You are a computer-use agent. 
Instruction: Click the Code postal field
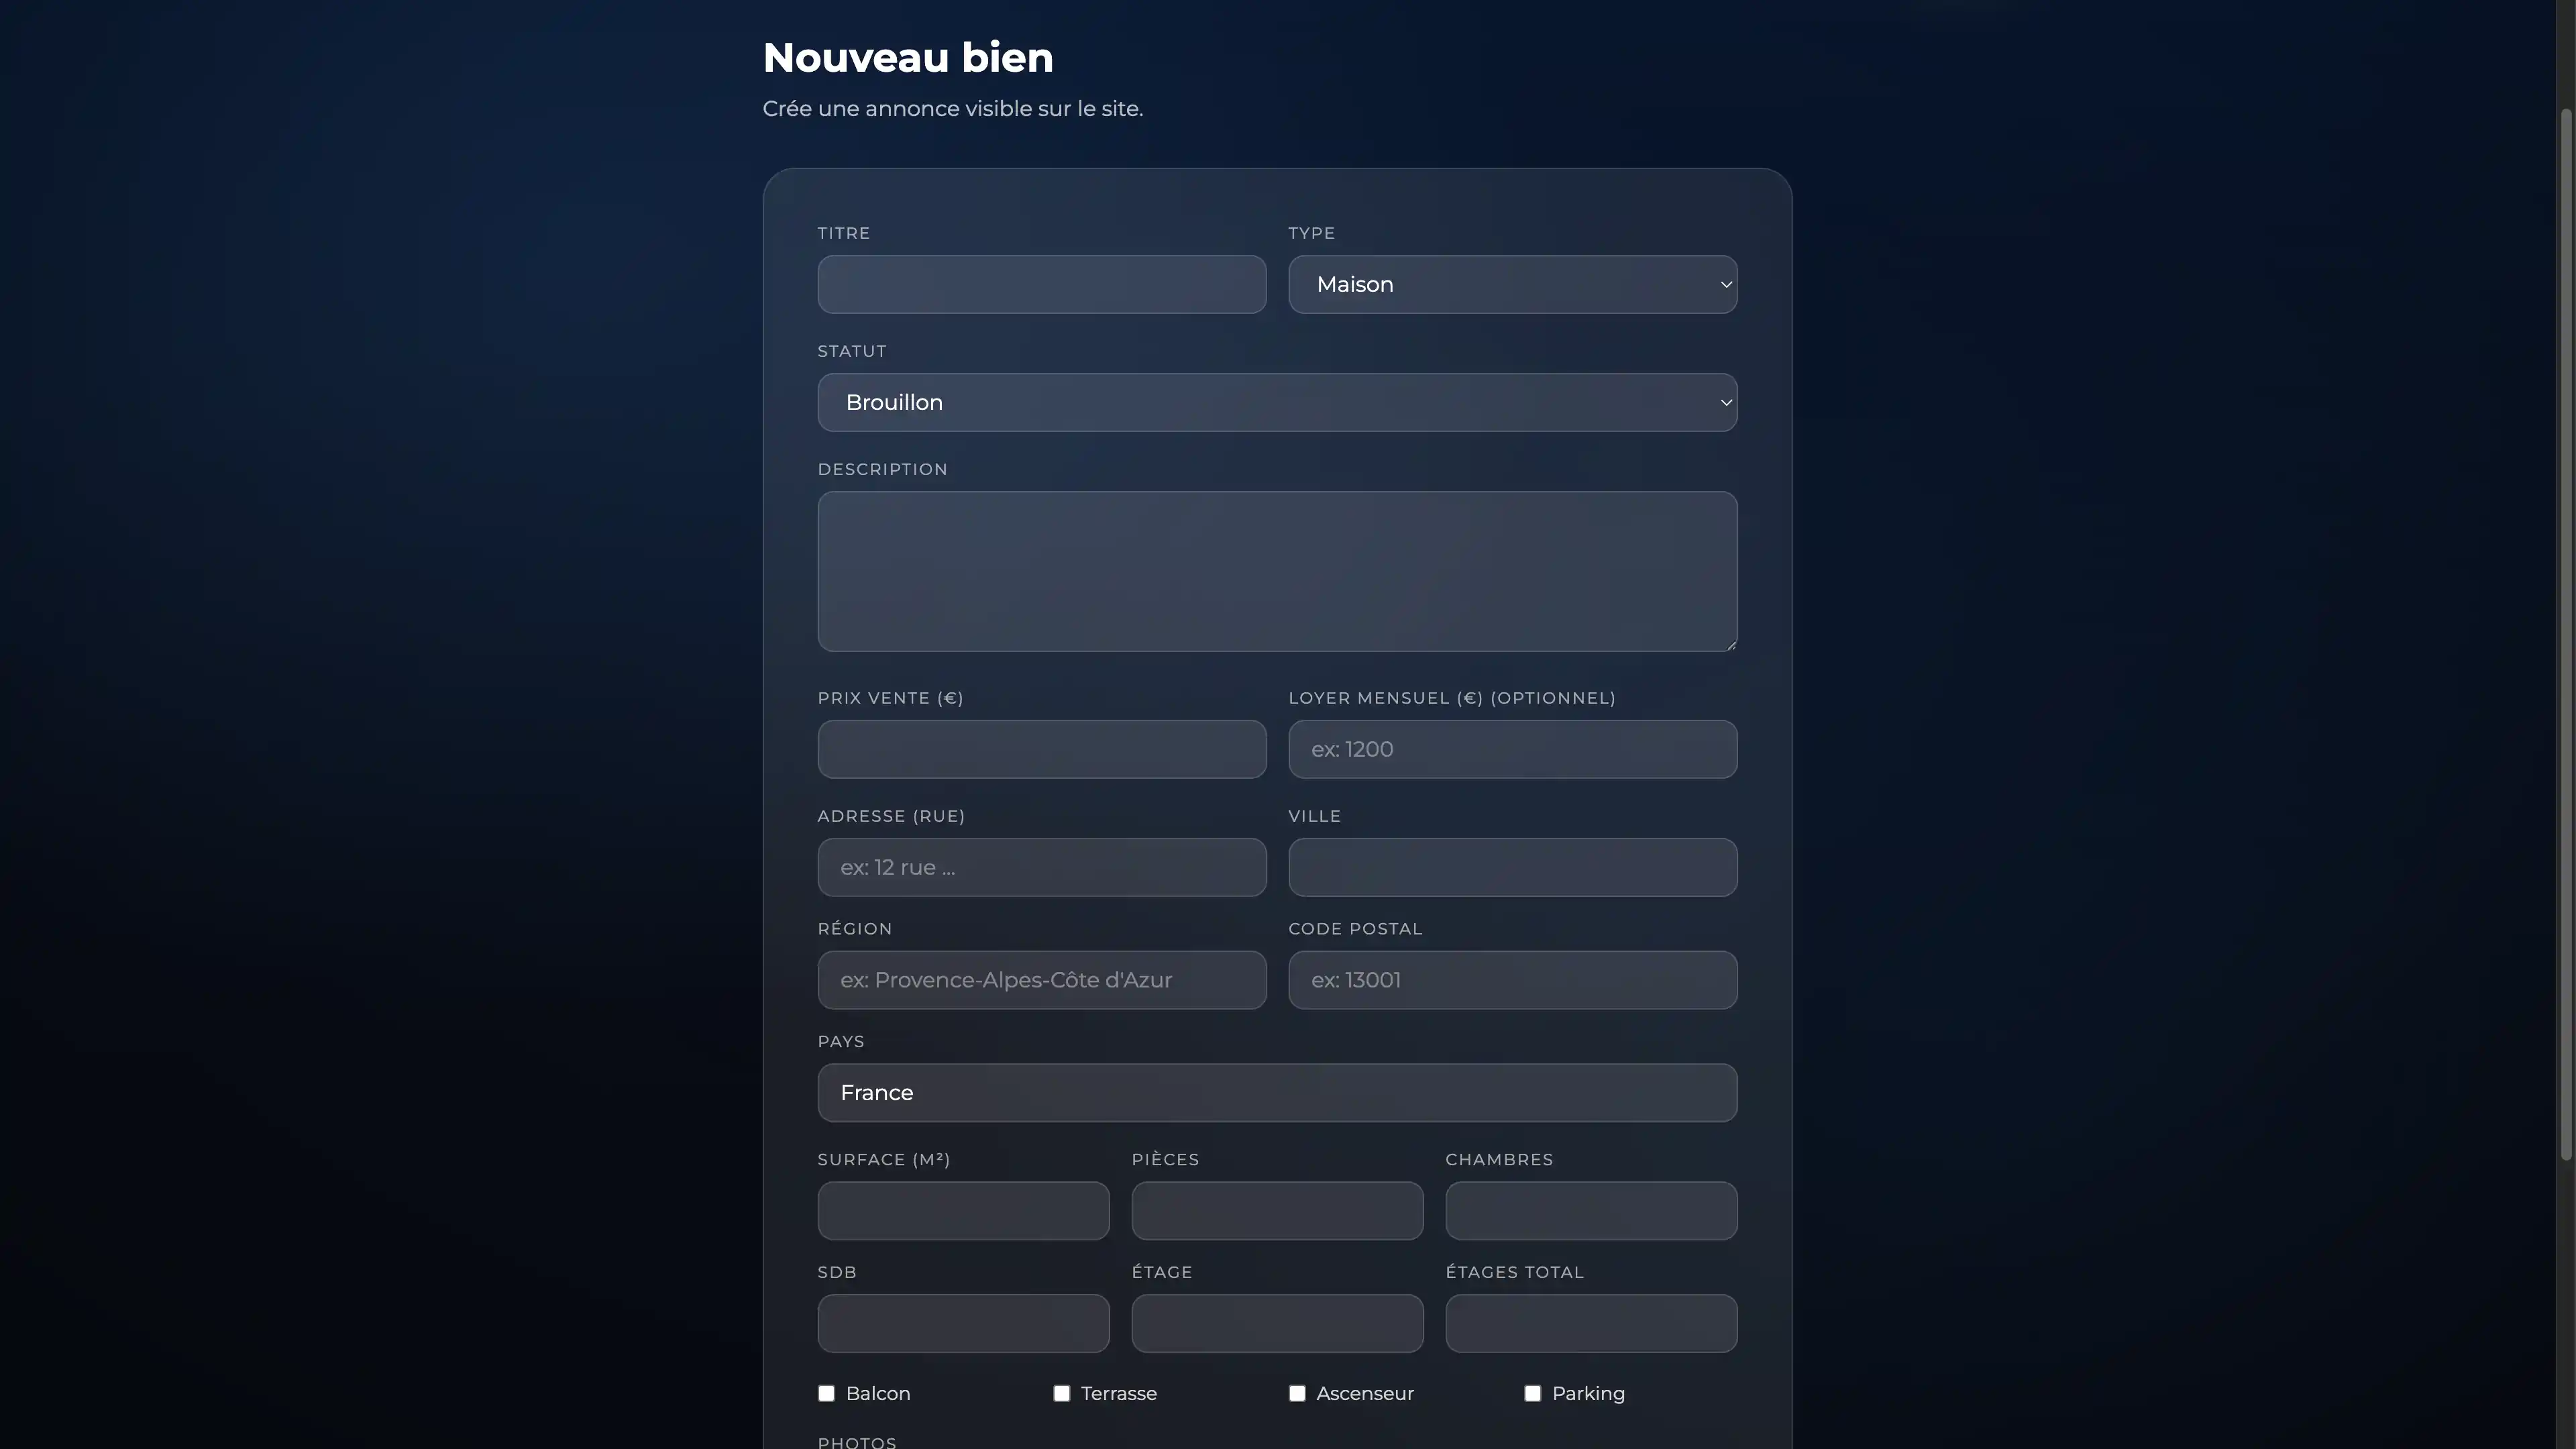pos(1512,980)
